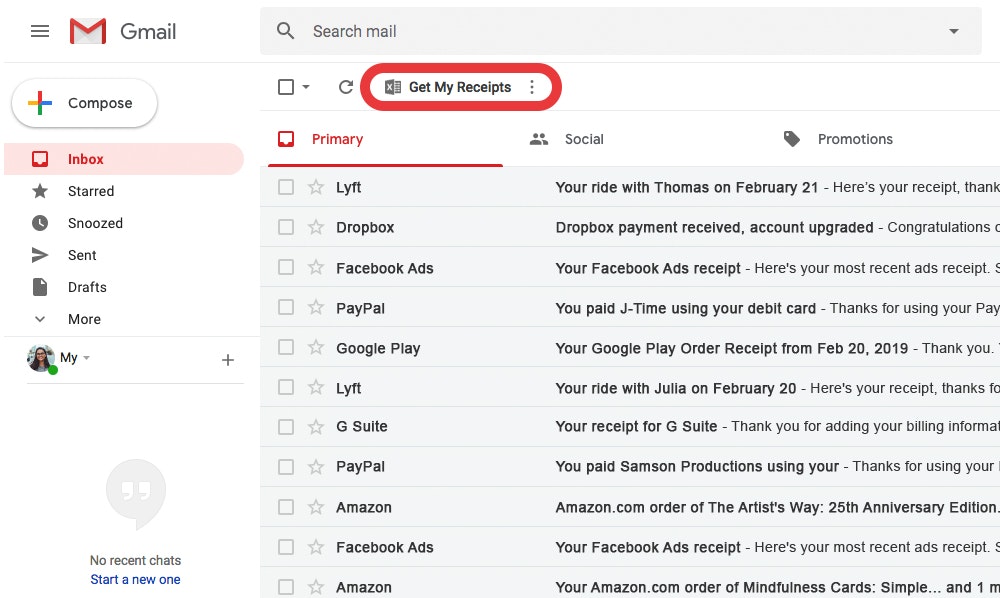Open the Get My Receipts add-on
The width and height of the screenshot is (1000, 598).
click(450, 87)
